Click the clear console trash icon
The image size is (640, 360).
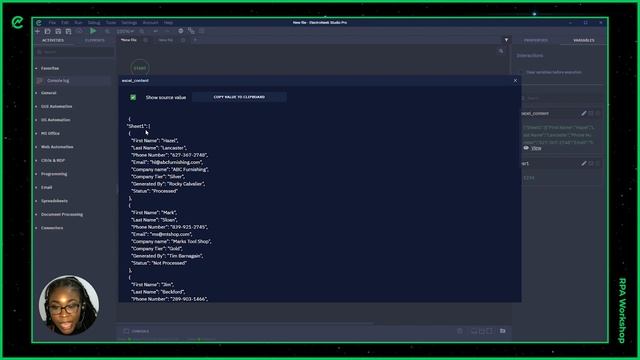[460, 331]
